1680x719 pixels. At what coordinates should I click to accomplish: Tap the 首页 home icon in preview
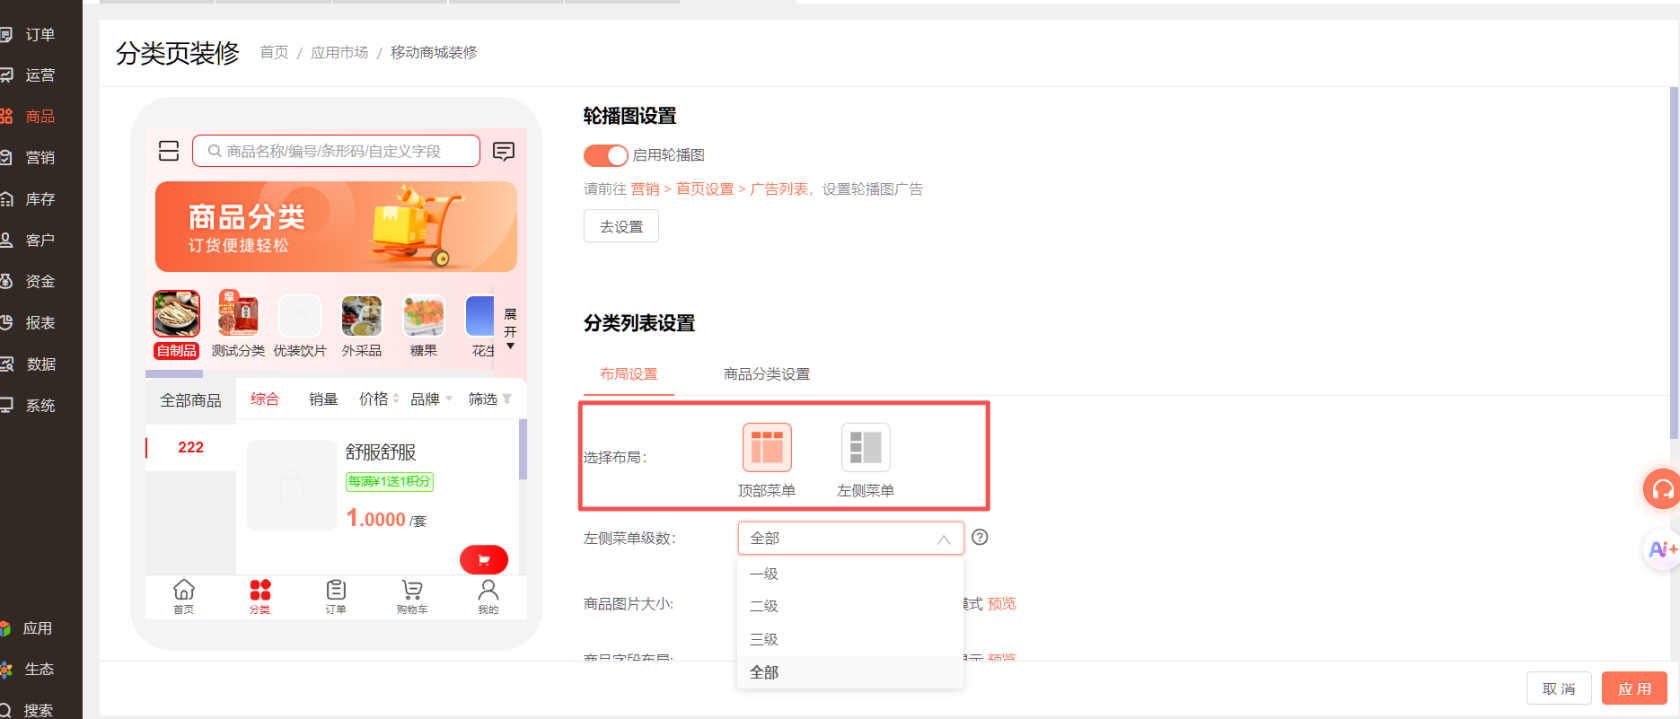click(x=184, y=596)
